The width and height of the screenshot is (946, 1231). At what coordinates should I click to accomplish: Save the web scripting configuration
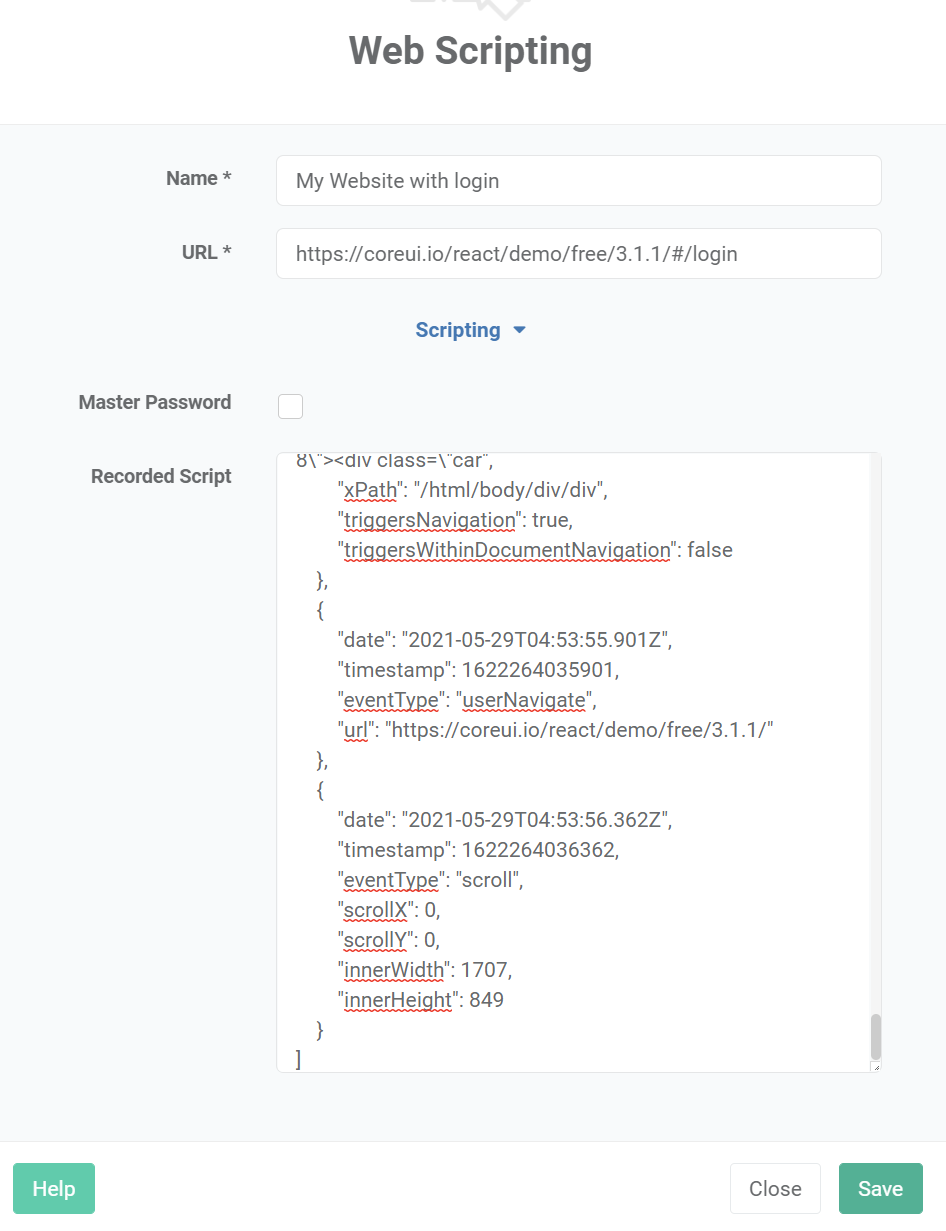880,1188
